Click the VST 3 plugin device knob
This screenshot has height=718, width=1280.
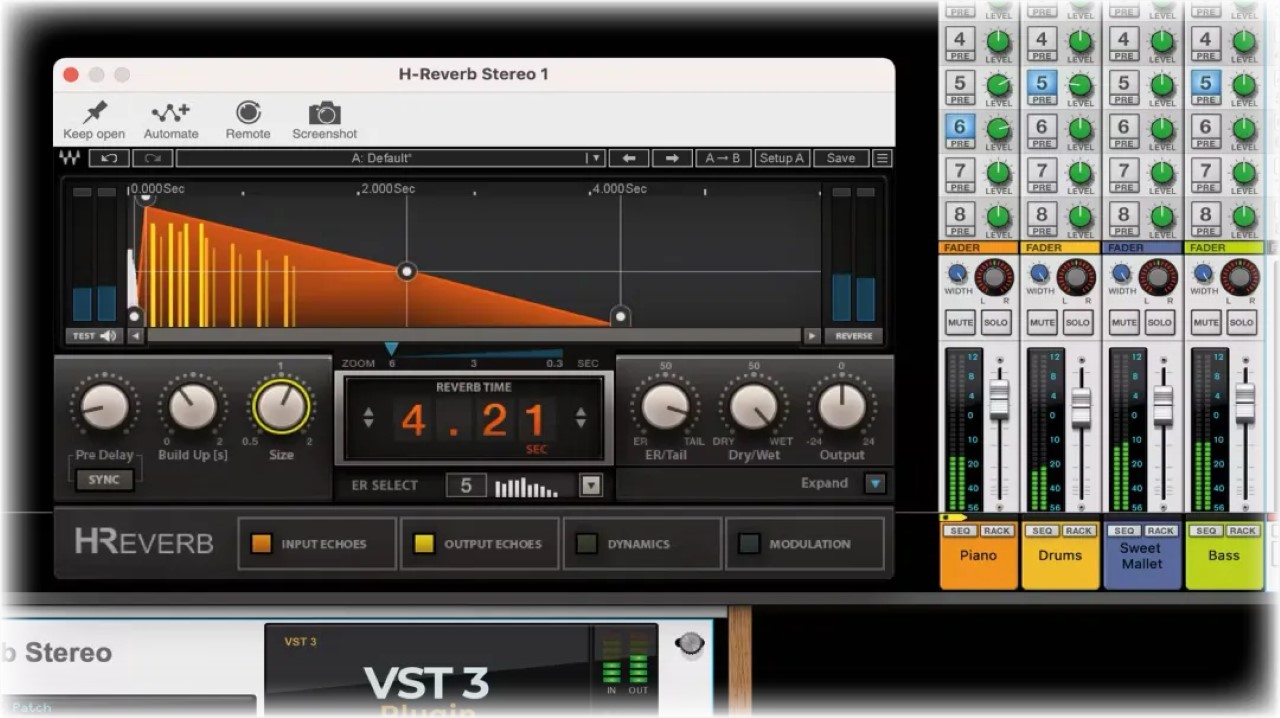690,645
